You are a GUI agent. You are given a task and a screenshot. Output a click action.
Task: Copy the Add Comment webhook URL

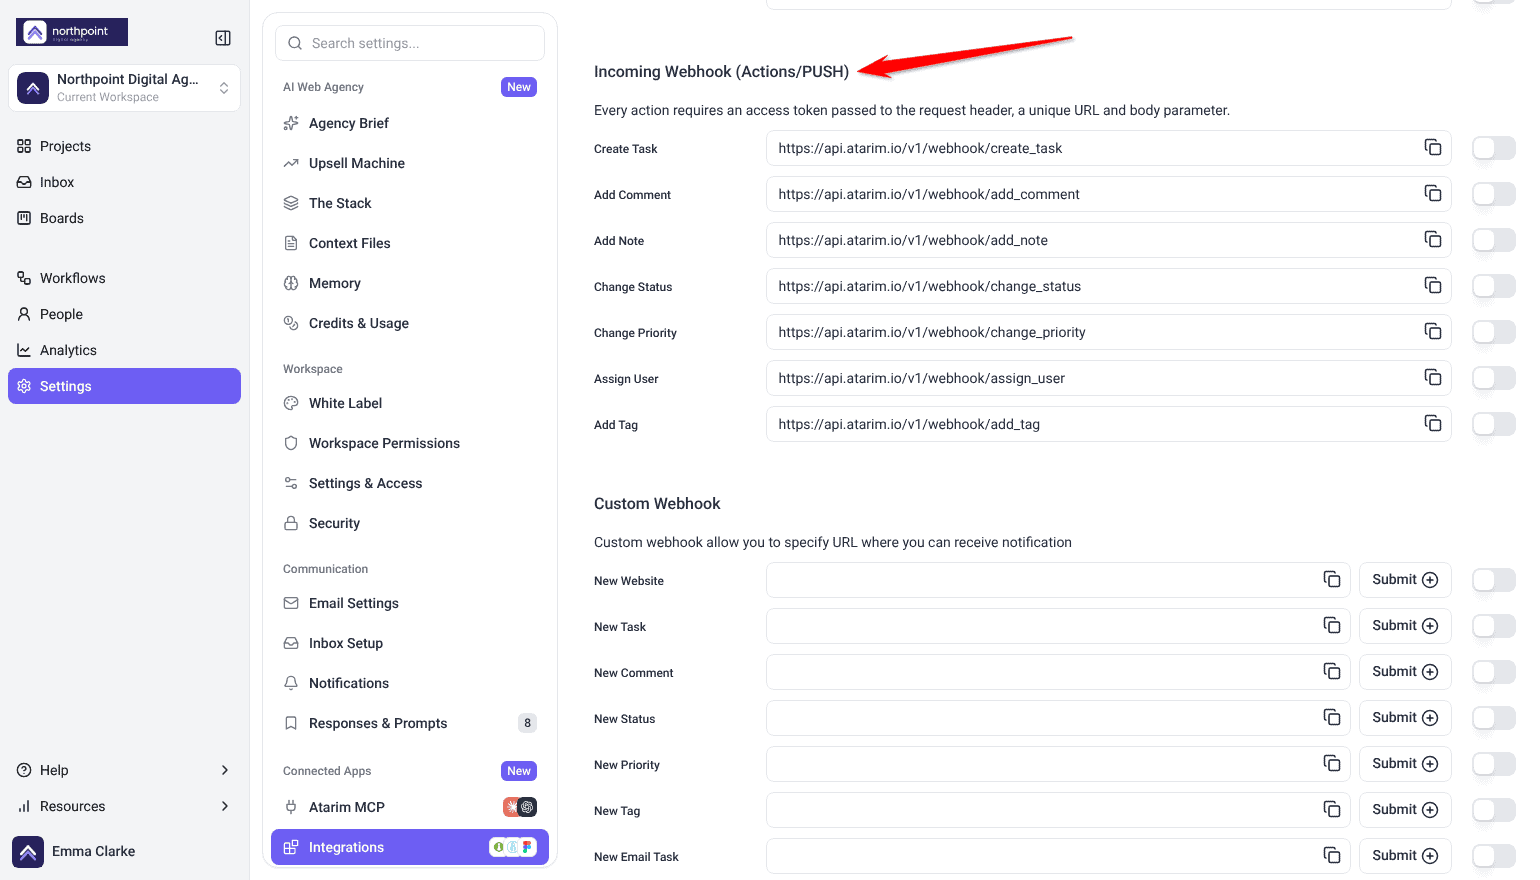[x=1433, y=194]
